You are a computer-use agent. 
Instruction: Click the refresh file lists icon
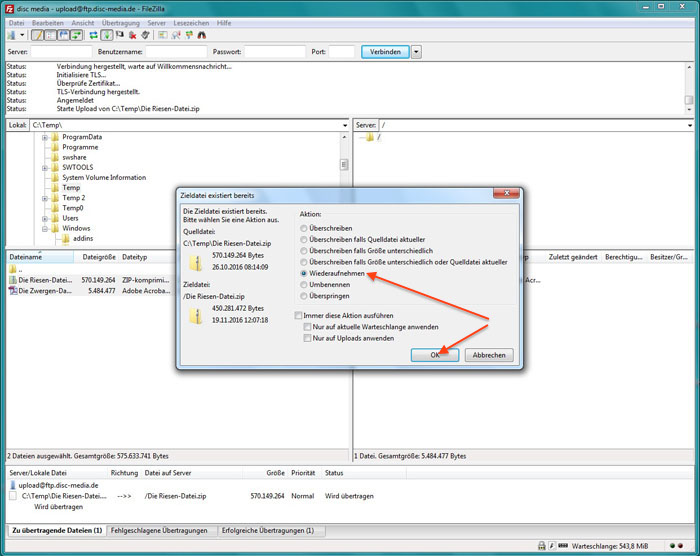(x=93, y=35)
